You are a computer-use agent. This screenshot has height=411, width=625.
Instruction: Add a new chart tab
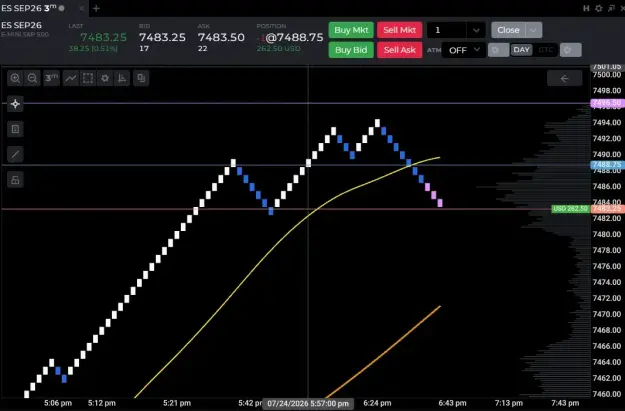[96, 8]
